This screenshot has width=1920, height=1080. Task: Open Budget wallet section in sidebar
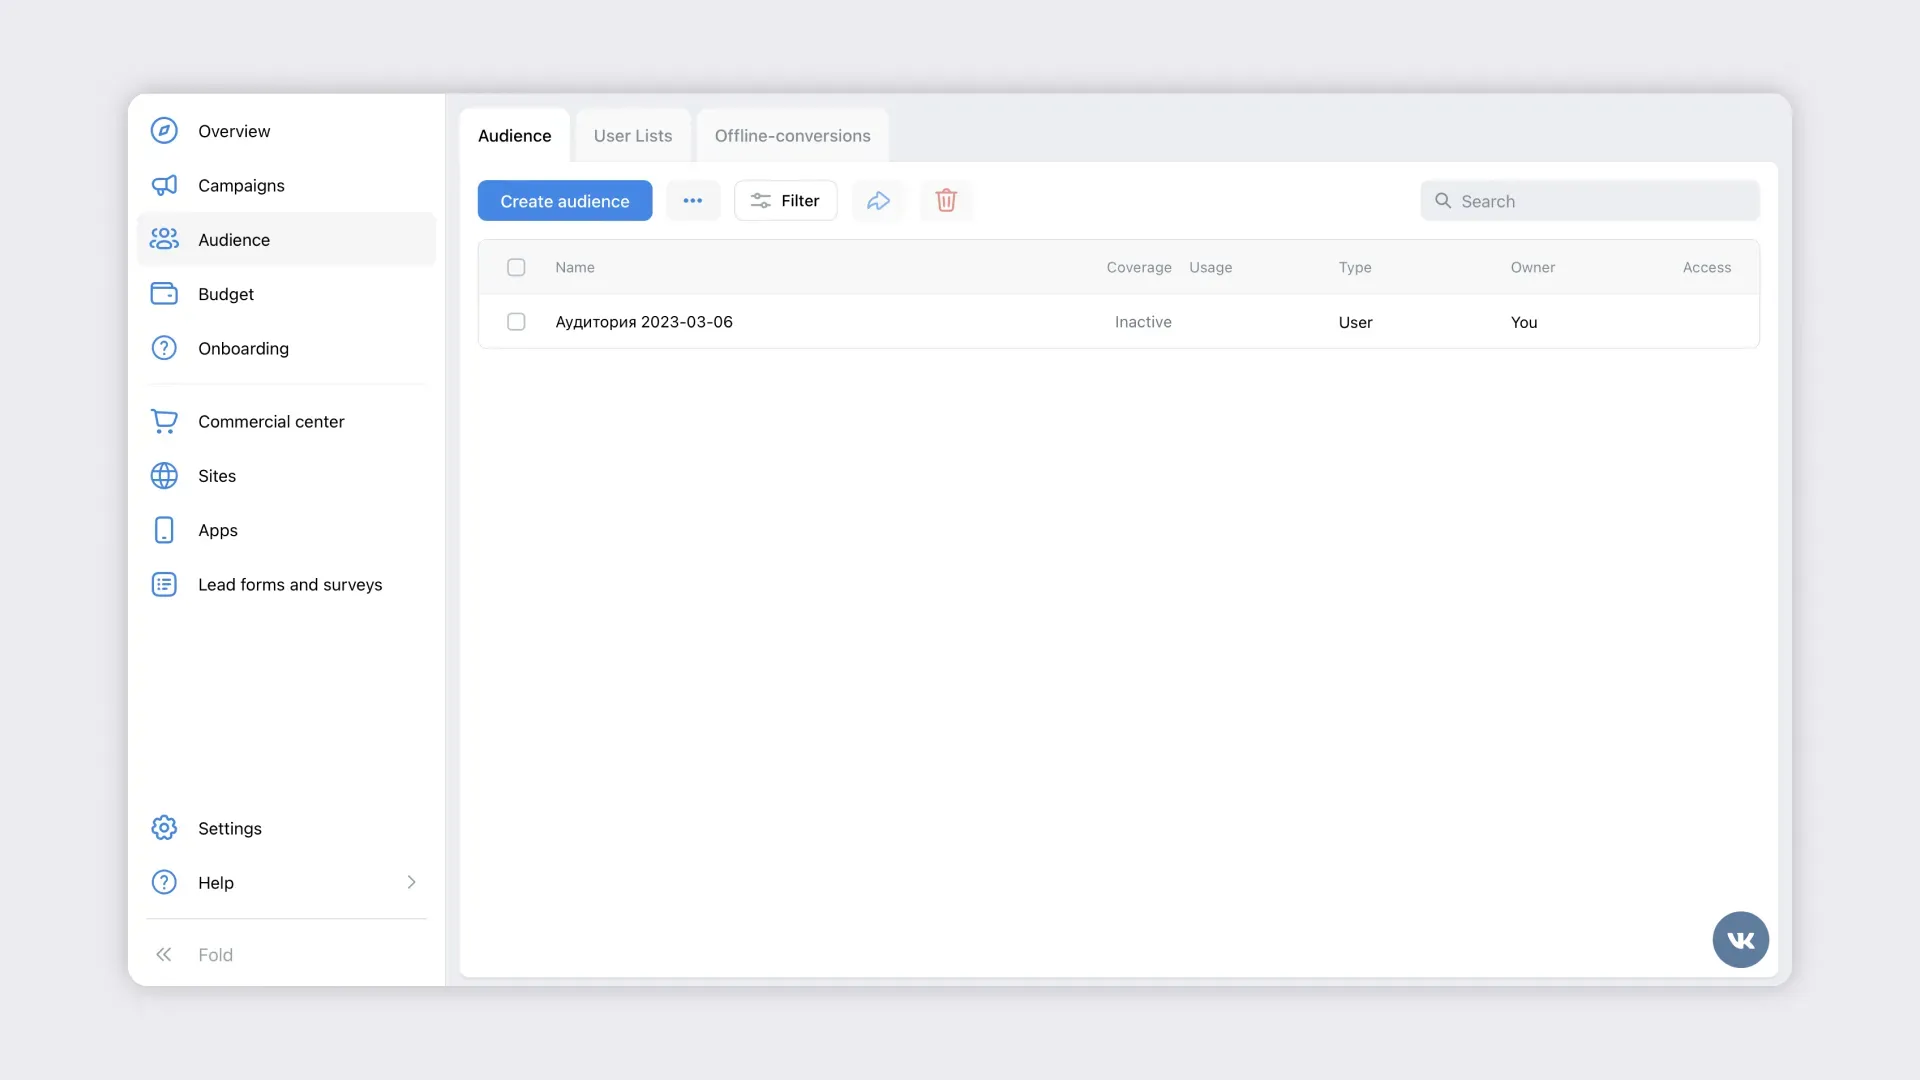tap(226, 294)
